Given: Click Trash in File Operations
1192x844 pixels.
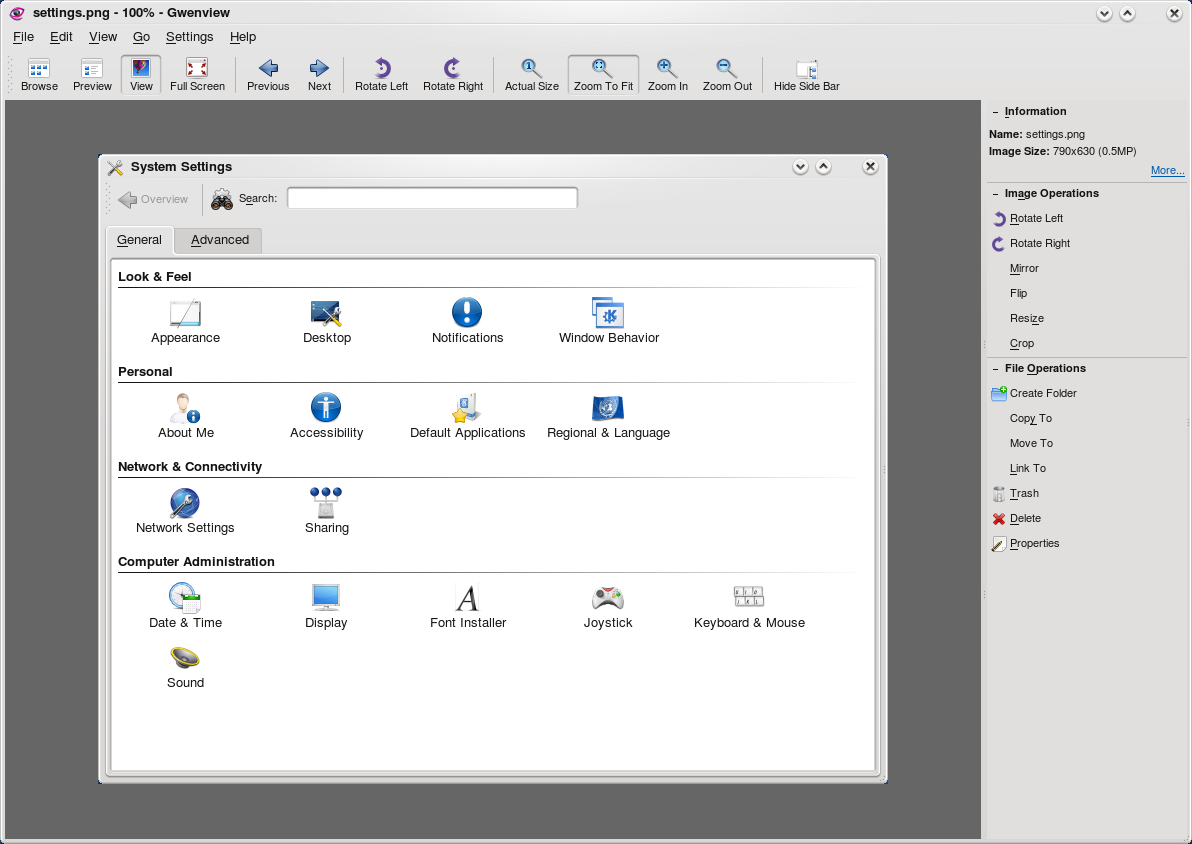Looking at the screenshot, I should (x=1016, y=493).
